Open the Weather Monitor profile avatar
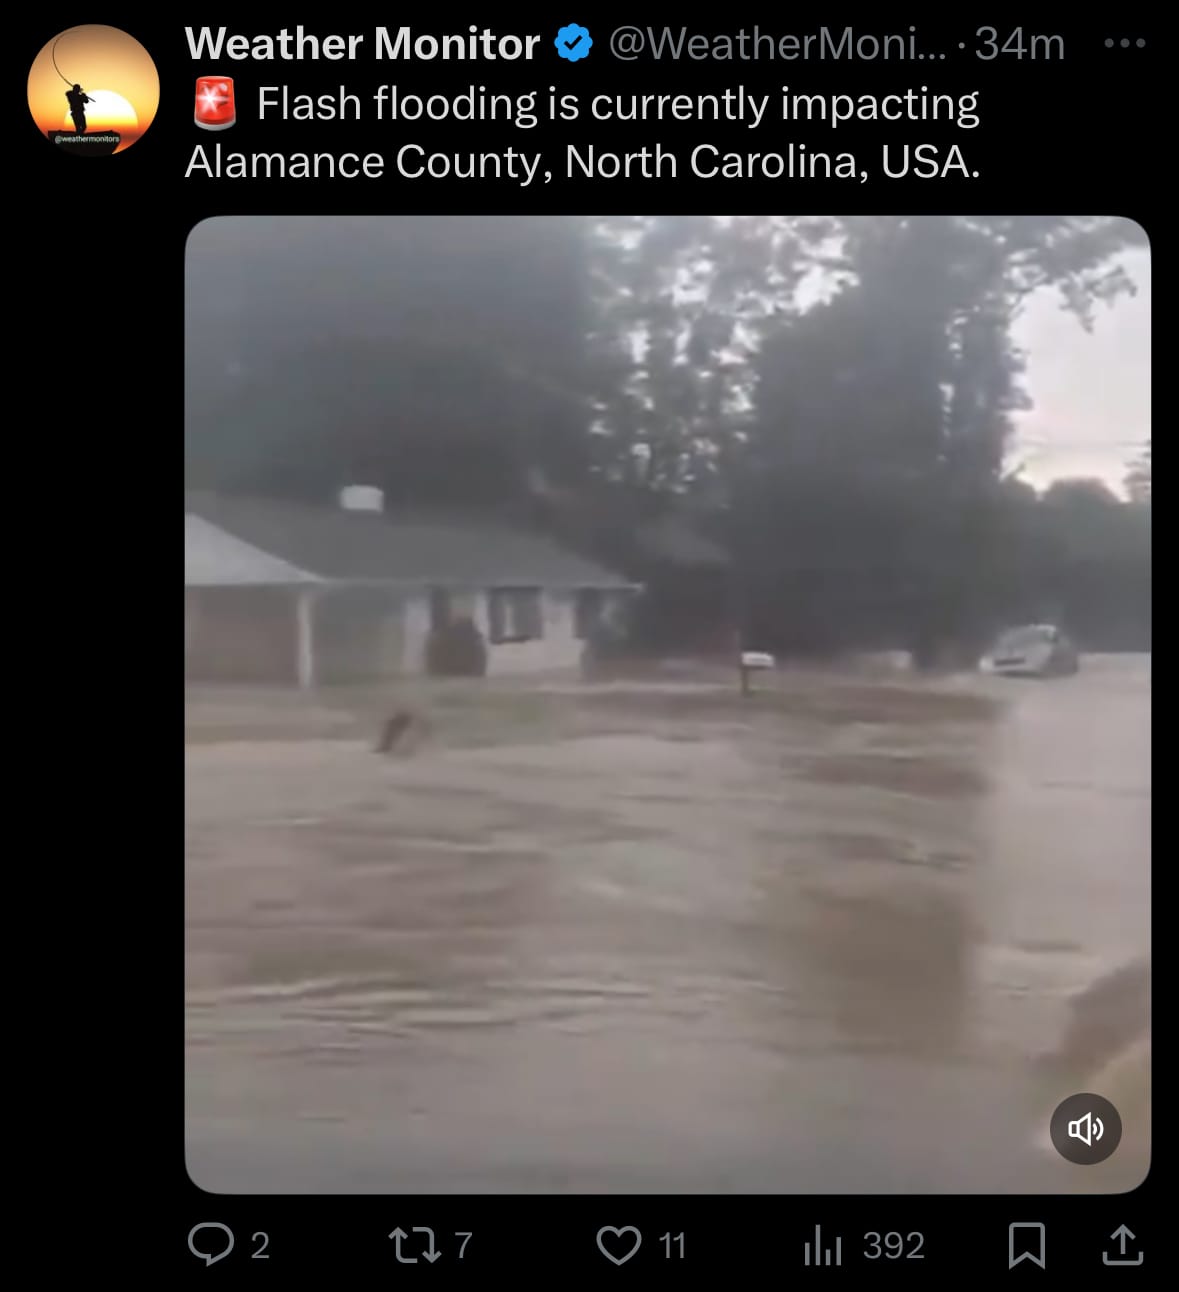This screenshot has width=1179, height=1292. [93, 90]
